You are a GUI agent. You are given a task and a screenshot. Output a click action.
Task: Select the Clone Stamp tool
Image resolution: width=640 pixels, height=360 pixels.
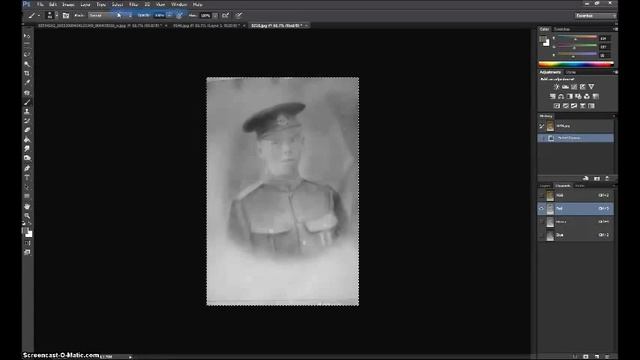click(27, 111)
